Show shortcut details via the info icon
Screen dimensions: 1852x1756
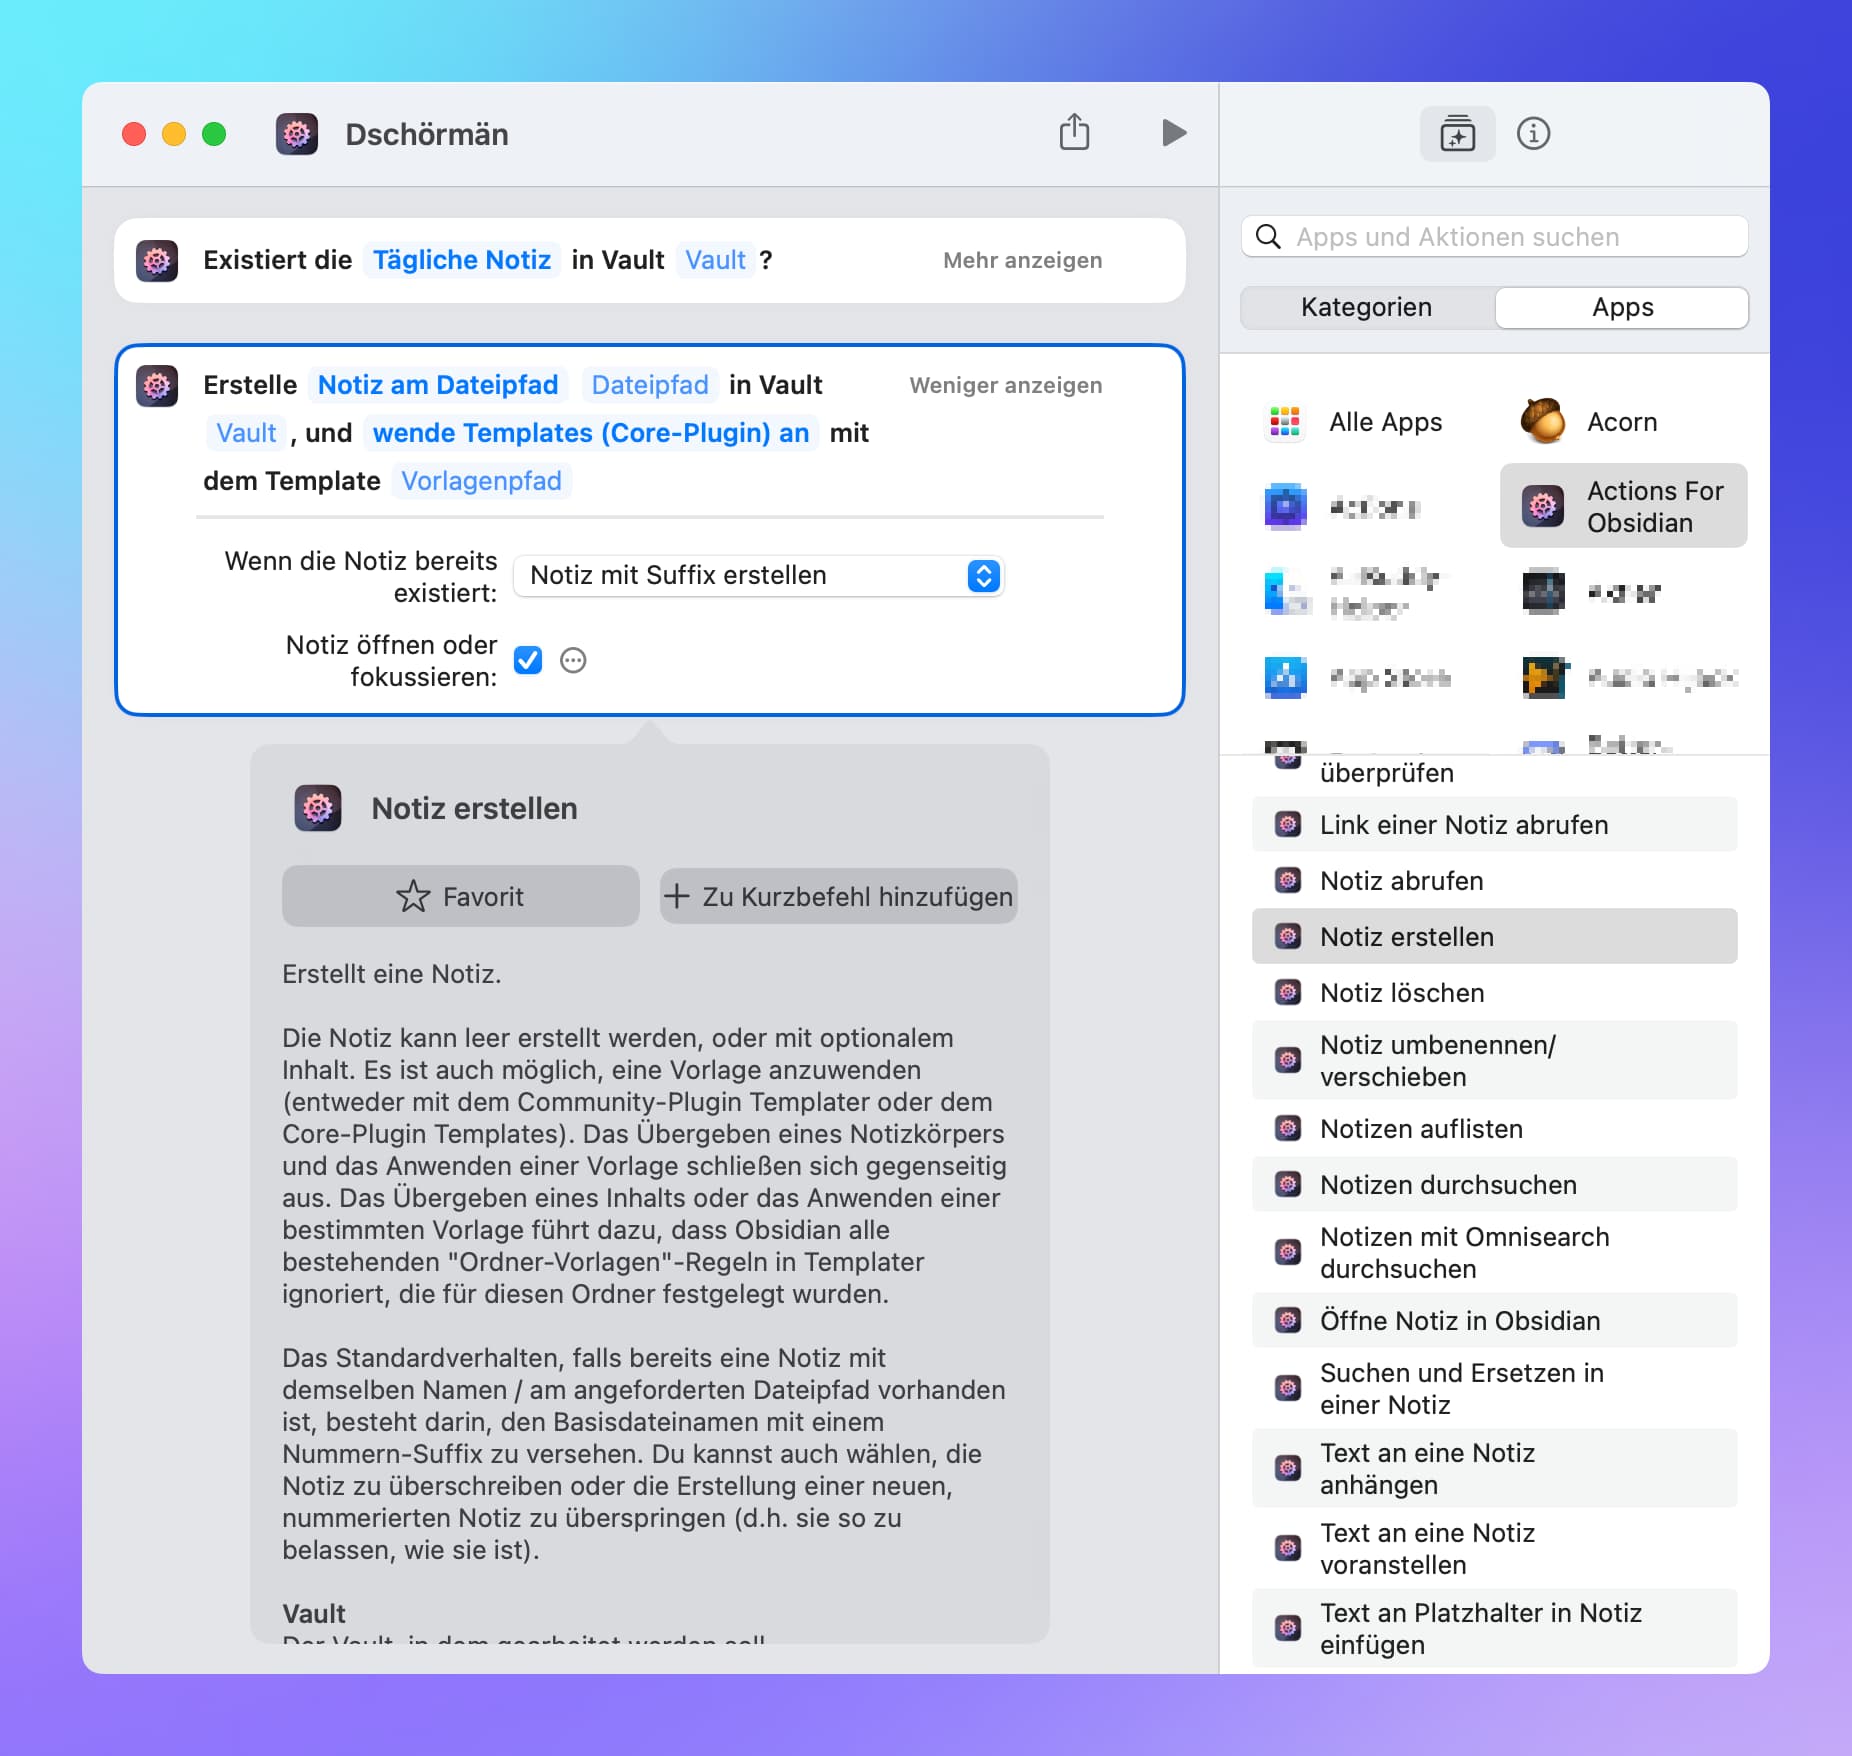pos(1533,133)
